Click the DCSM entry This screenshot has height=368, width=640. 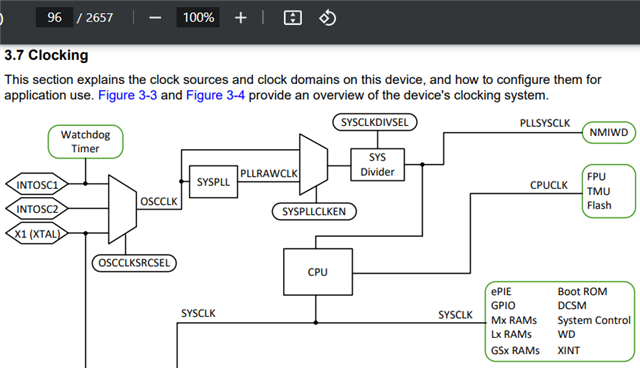[x=572, y=306]
